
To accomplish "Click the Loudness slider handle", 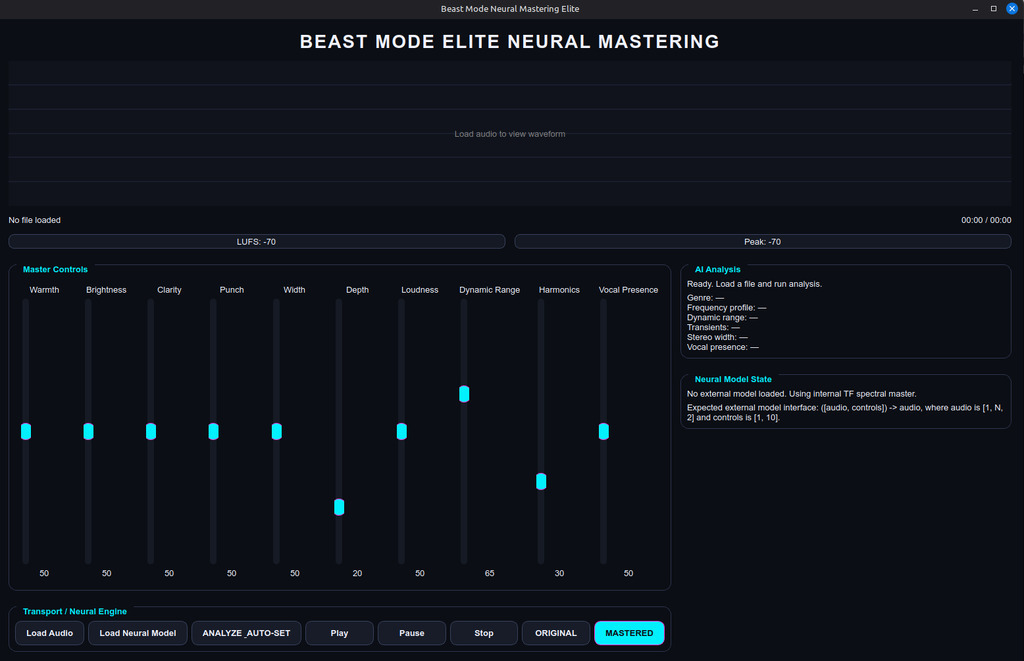I will coord(401,431).
